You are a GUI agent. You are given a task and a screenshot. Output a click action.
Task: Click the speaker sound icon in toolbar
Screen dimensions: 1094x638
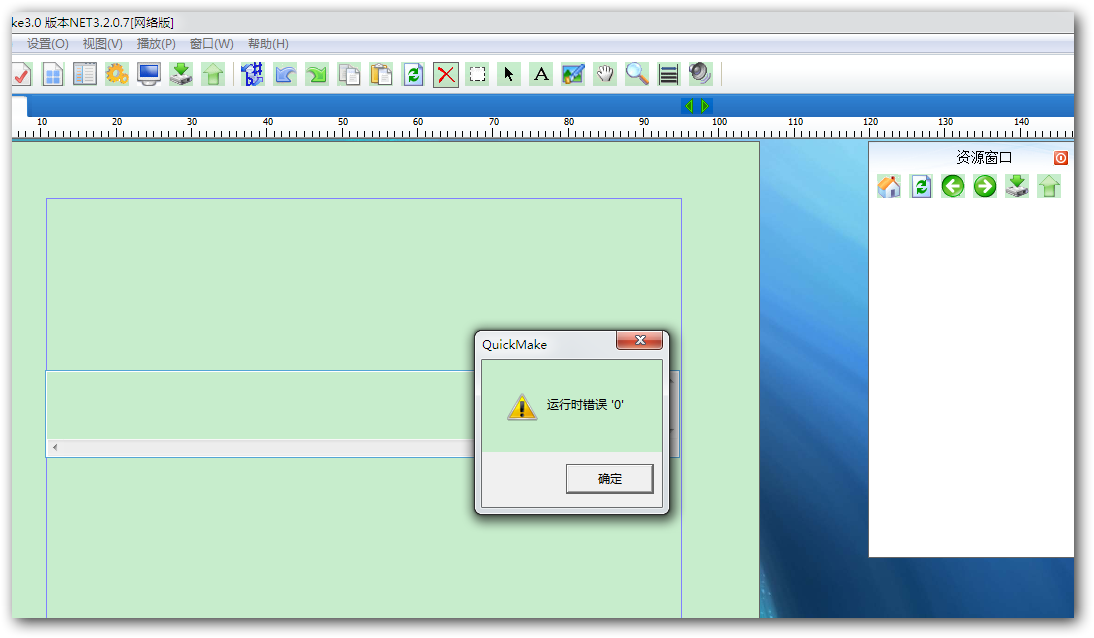pos(700,74)
